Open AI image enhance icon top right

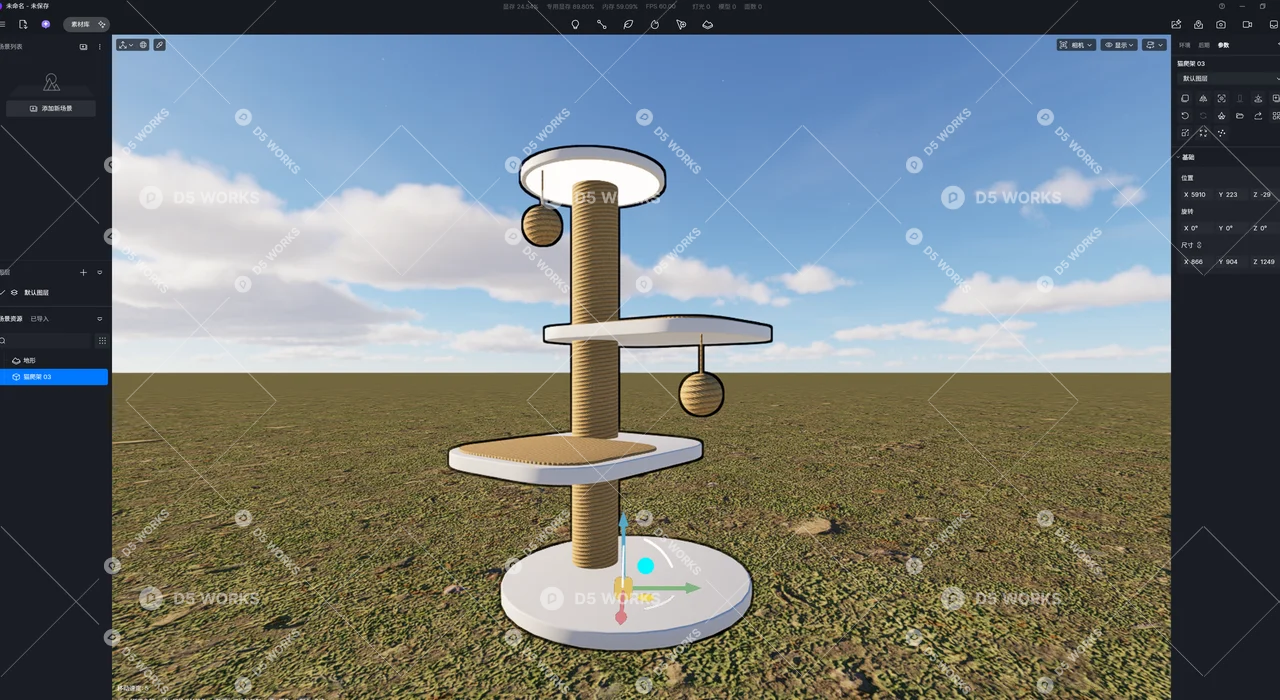click(1176, 24)
